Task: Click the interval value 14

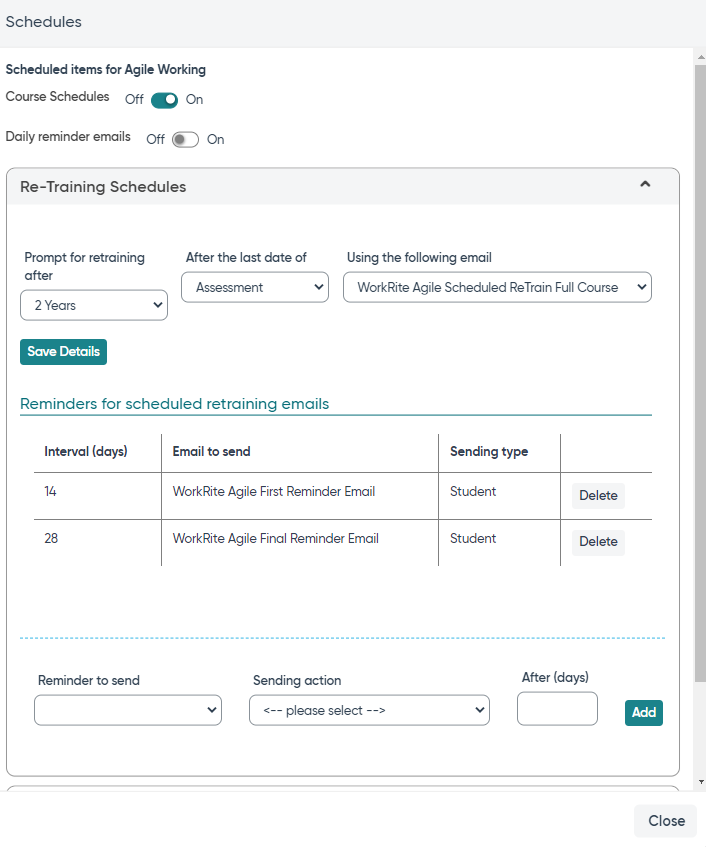Action: tap(50, 492)
